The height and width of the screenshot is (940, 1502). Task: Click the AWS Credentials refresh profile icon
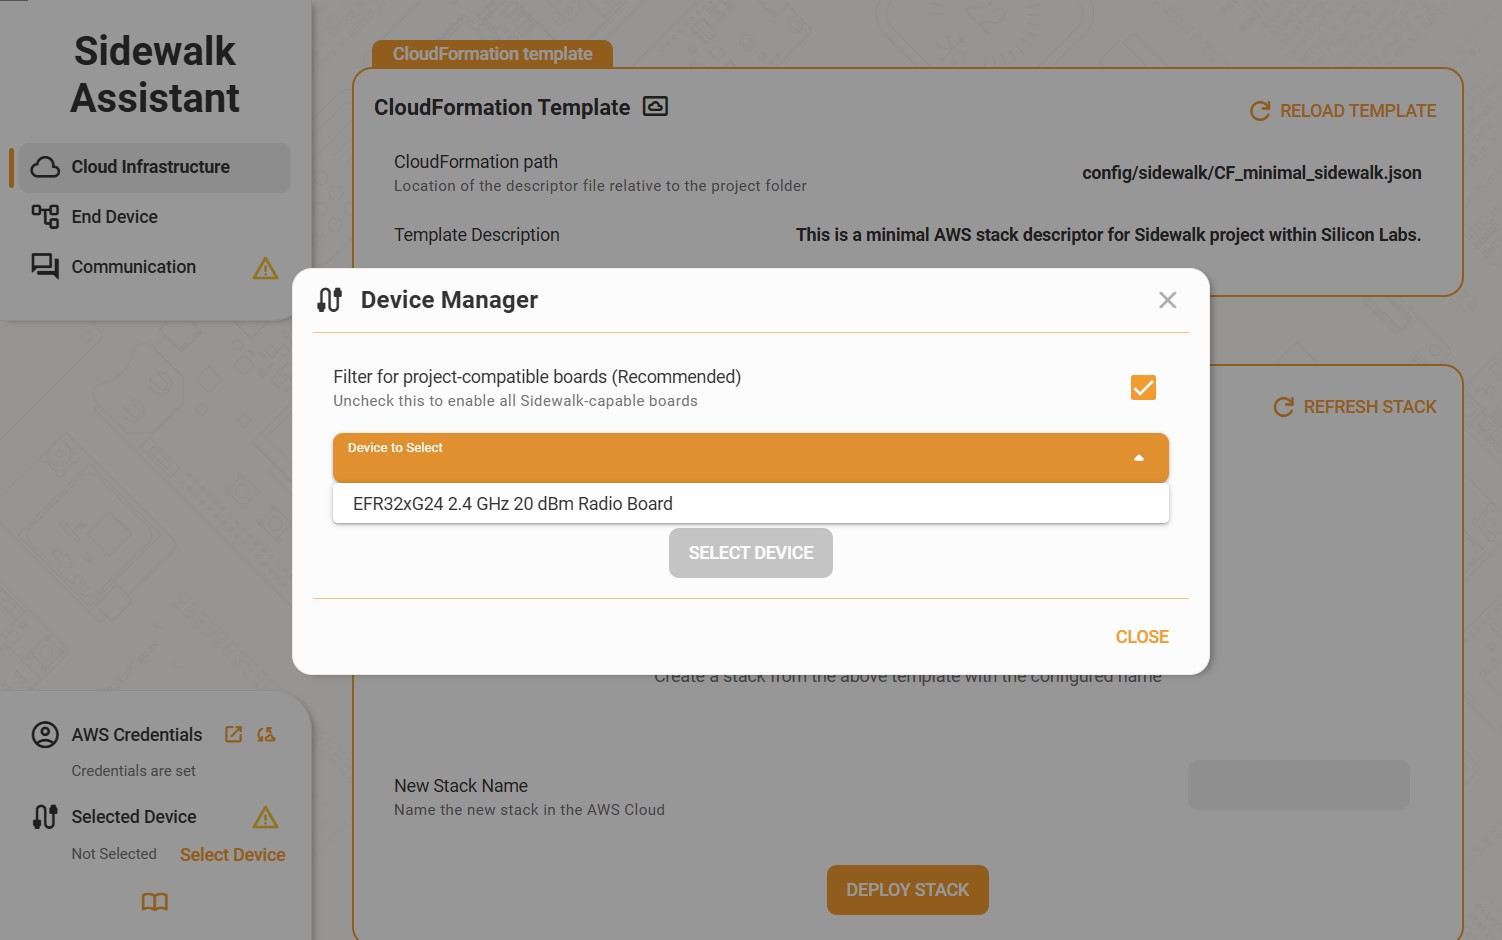[266, 734]
